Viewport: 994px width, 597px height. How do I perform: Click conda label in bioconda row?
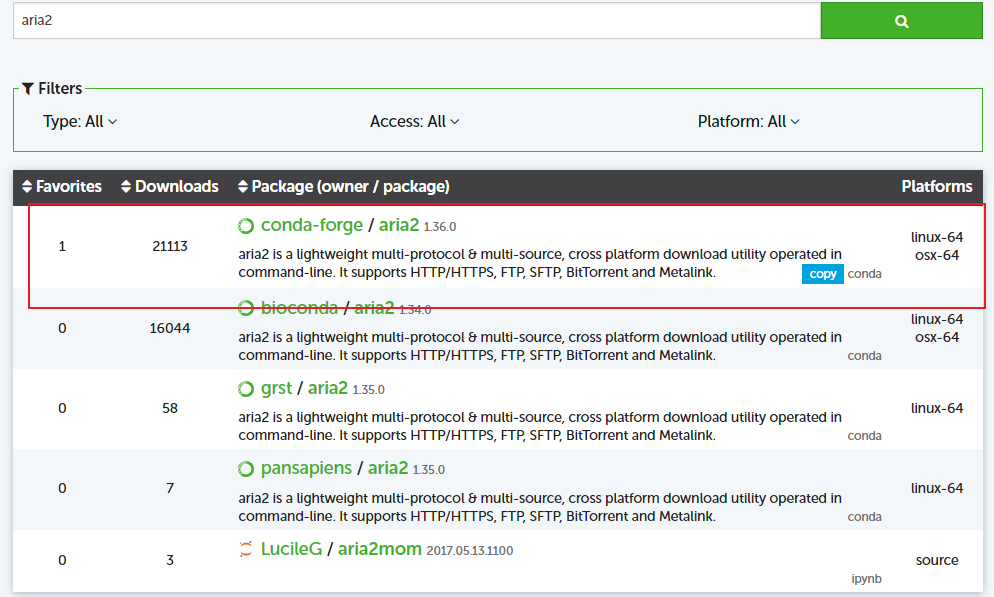[x=865, y=356]
